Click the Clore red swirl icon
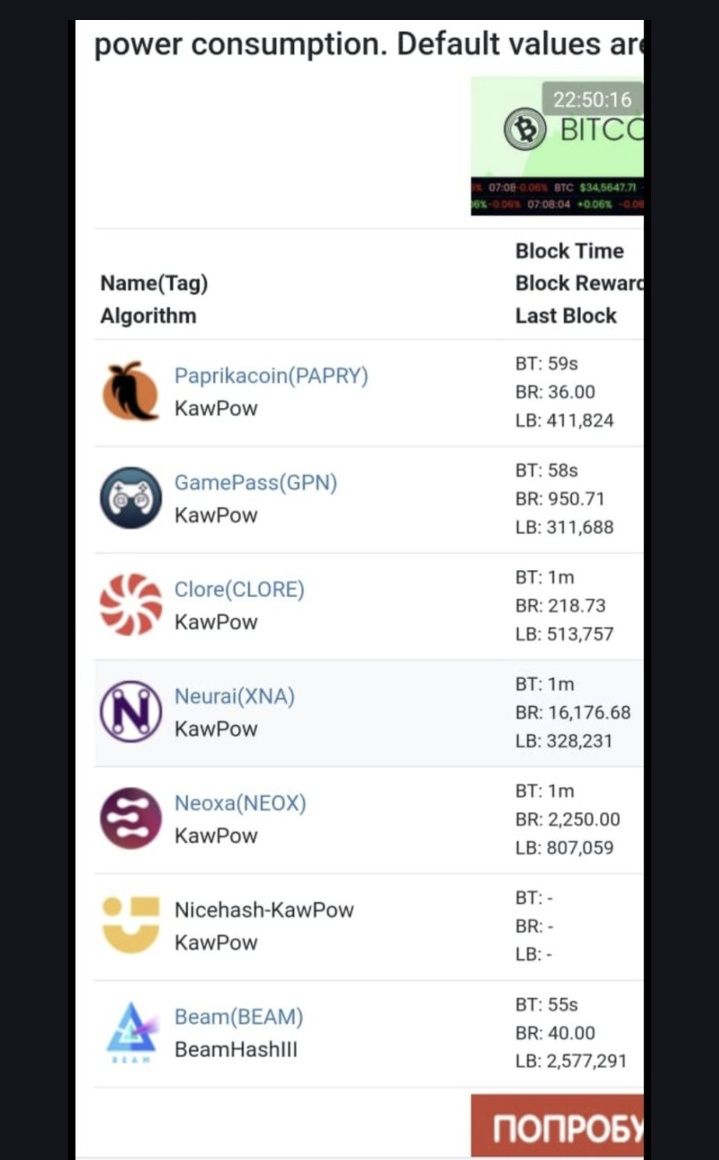Viewport: 719px width, 1160px height. [x=131, y=604]
